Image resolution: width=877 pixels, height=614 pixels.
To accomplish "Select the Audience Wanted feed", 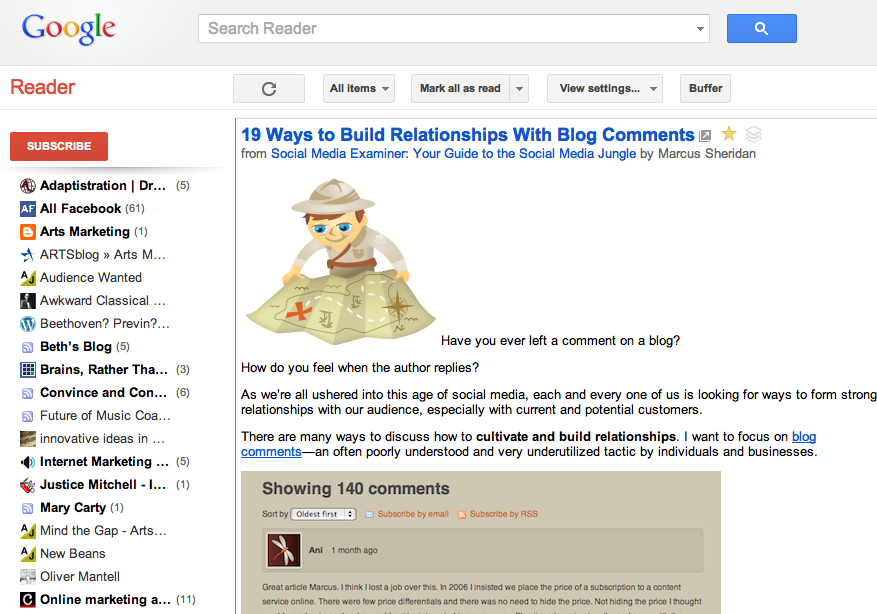I will [x=91, y=278].
